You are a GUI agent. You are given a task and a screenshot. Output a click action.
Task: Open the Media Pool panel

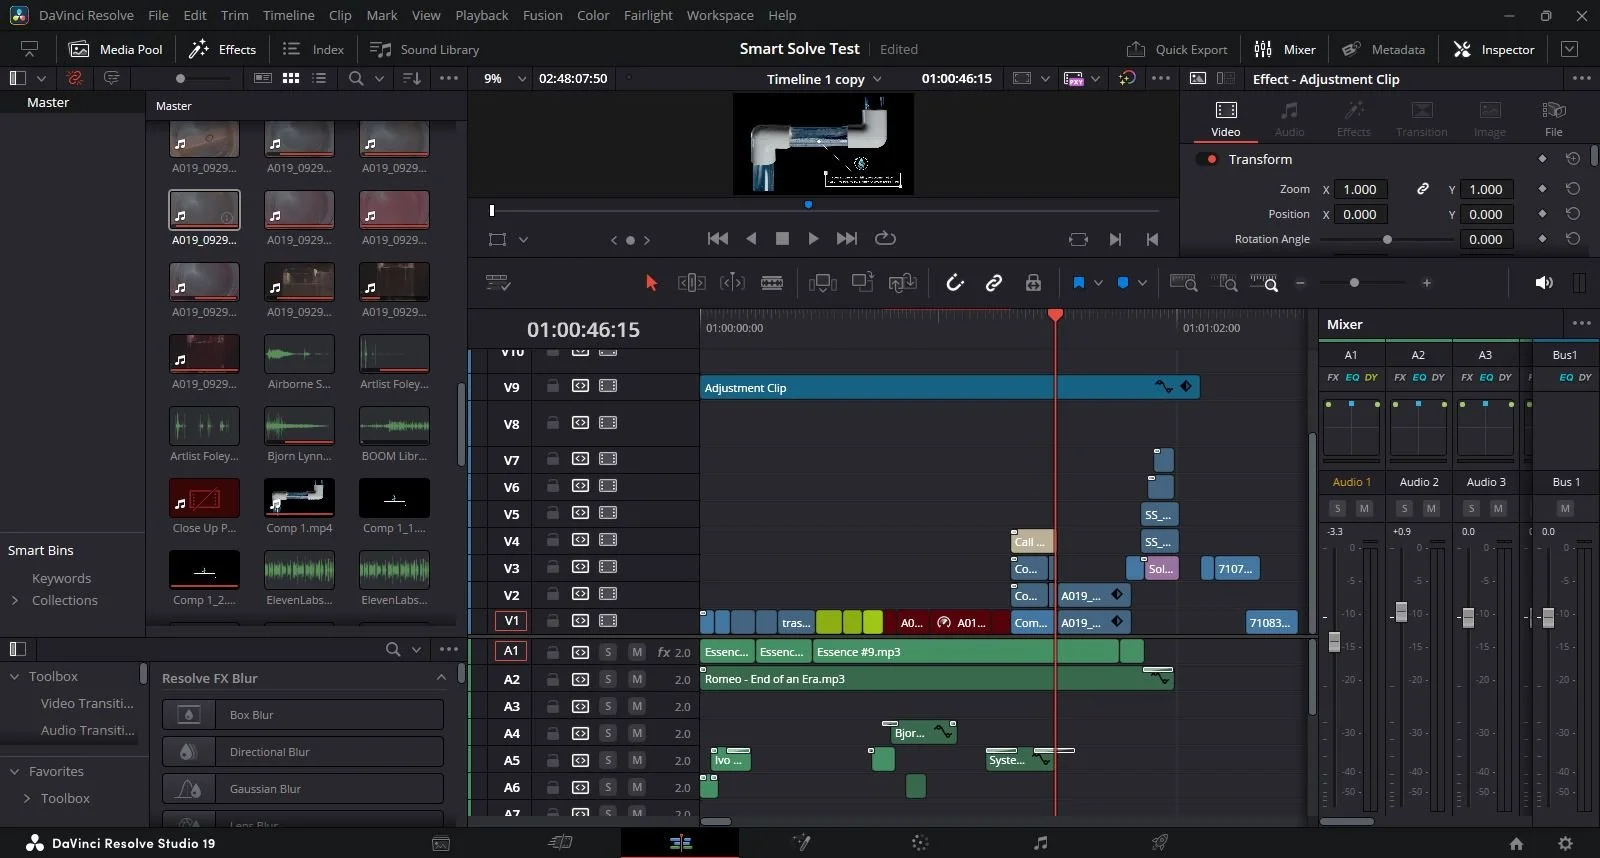tap(115, 49)
